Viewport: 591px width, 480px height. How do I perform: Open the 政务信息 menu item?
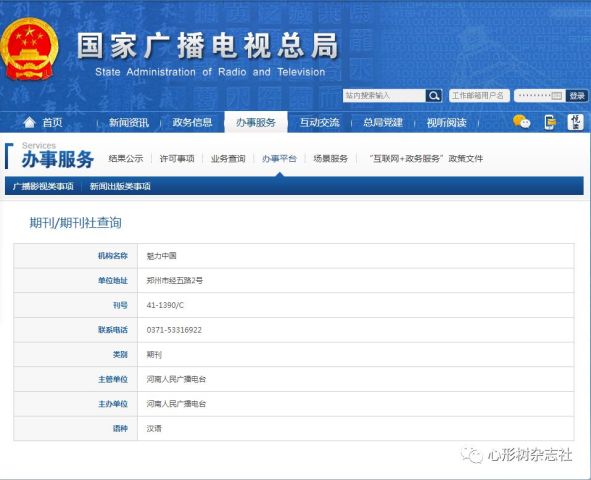point(192,122)
